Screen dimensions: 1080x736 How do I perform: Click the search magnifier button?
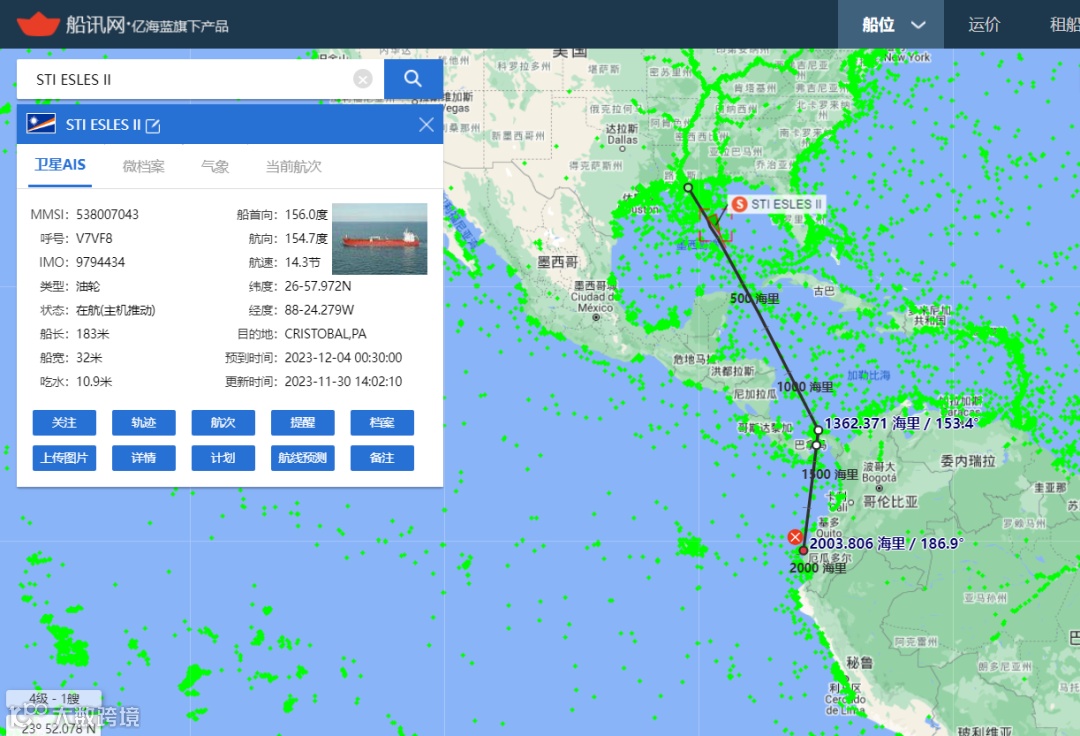point(413,79)
